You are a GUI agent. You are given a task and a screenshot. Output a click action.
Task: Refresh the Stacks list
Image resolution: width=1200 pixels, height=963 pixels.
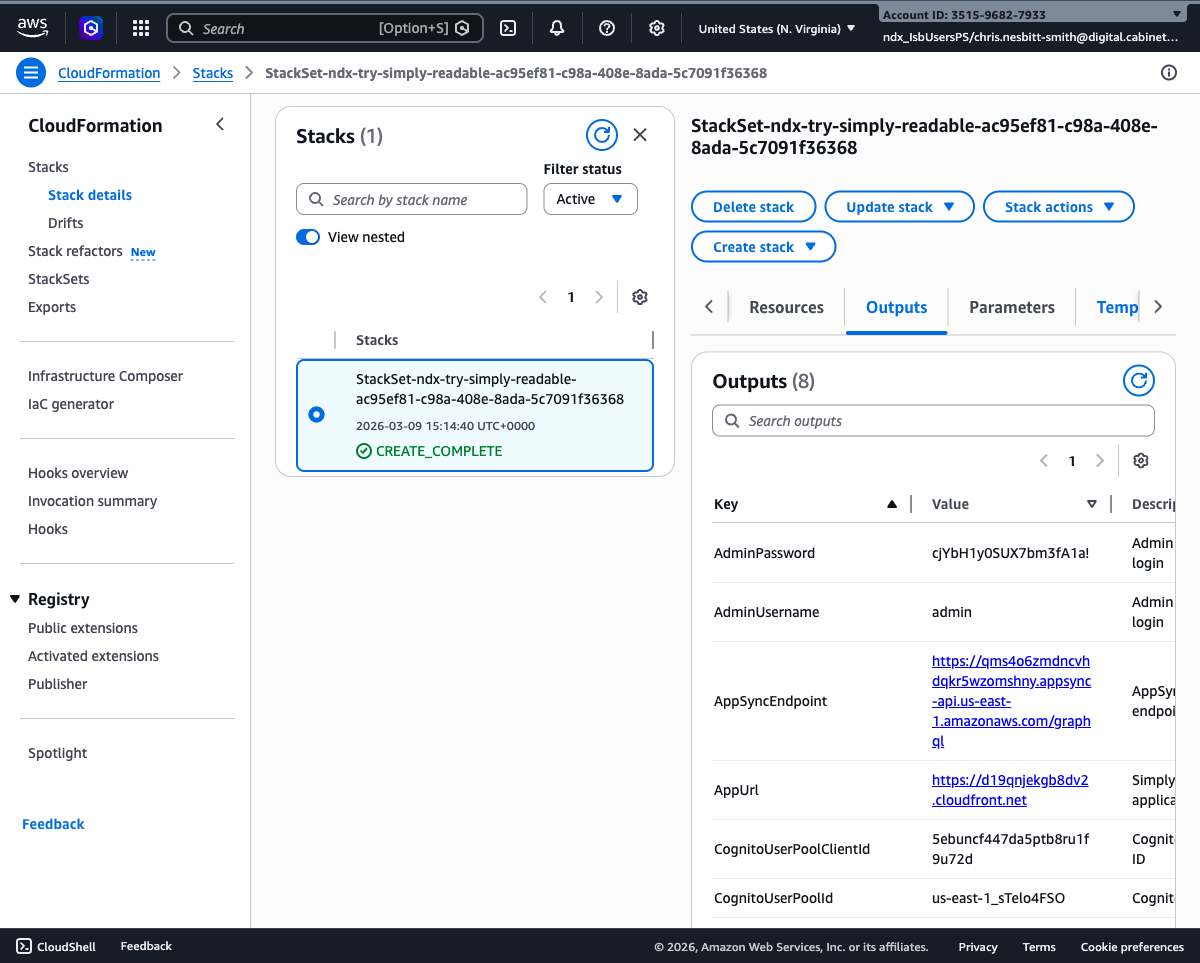[601, 135]
